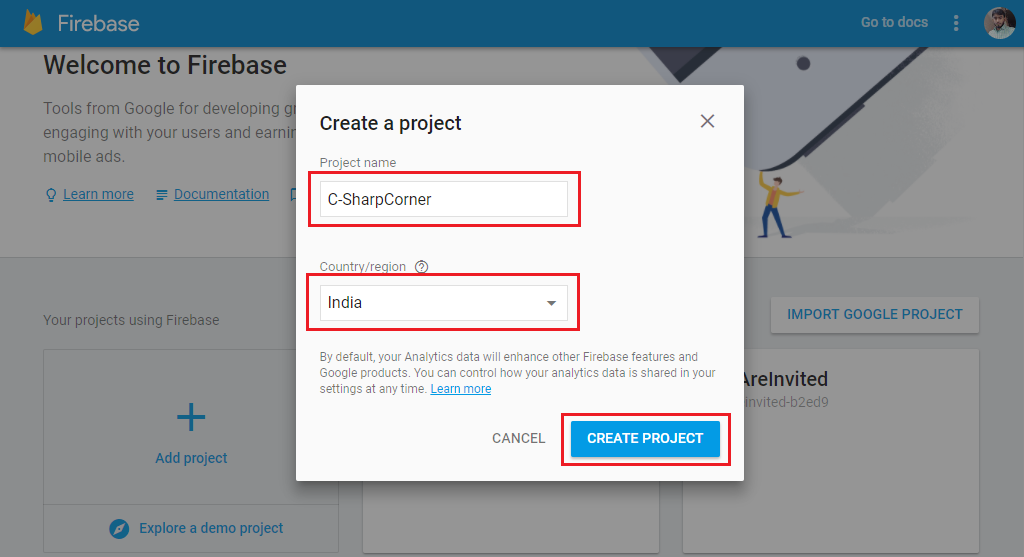The image size is (1024, 557).
Task: Click the IMPORT GOOGLE PROJECT button
Action: coord(874,315)
